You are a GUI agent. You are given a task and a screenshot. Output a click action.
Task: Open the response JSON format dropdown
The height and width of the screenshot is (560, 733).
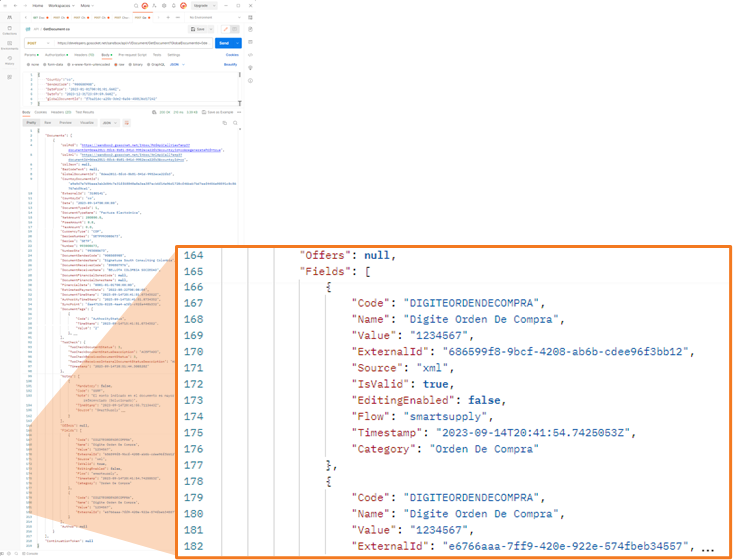(x=109, y=122)
